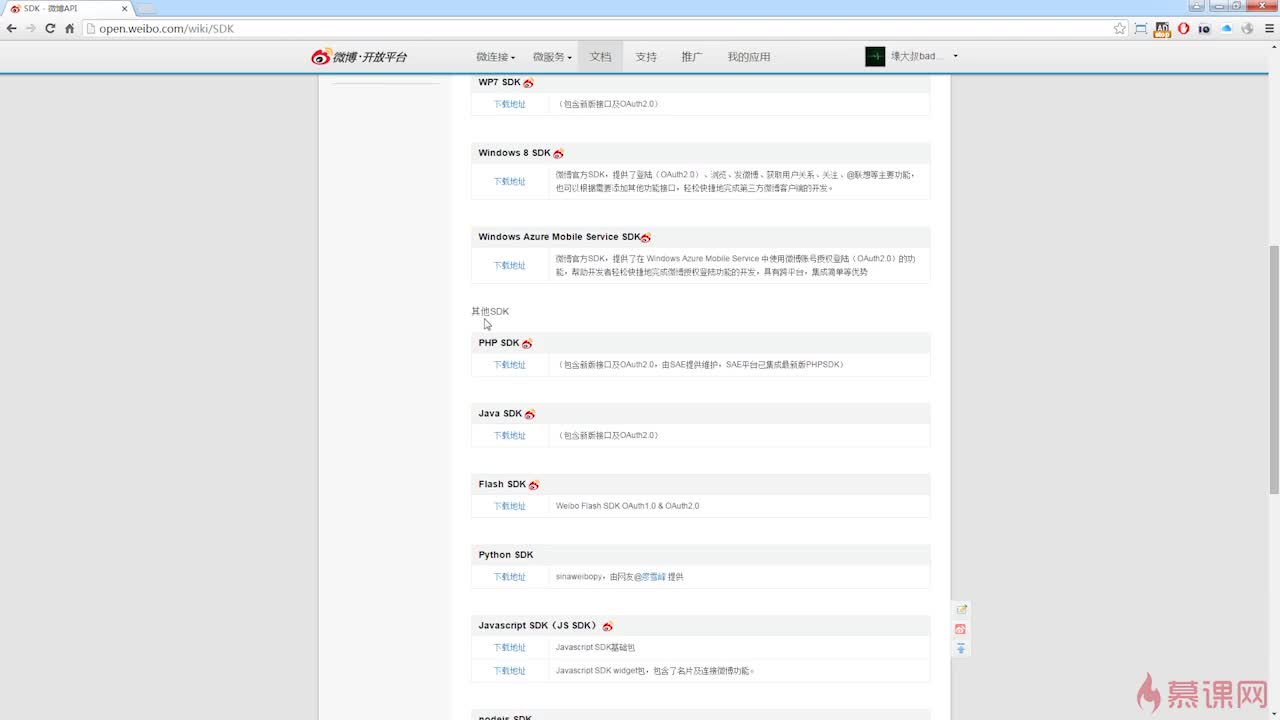Click 下载地址 for Azure Mobile Service SDK
This screenshot has width=1280, height=720.
click(509, 266)
